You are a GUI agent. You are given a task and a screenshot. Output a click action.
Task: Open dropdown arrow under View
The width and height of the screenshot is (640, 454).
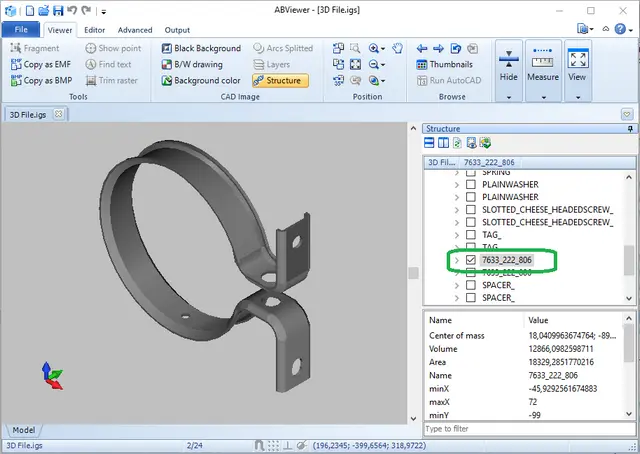point(578,97)
